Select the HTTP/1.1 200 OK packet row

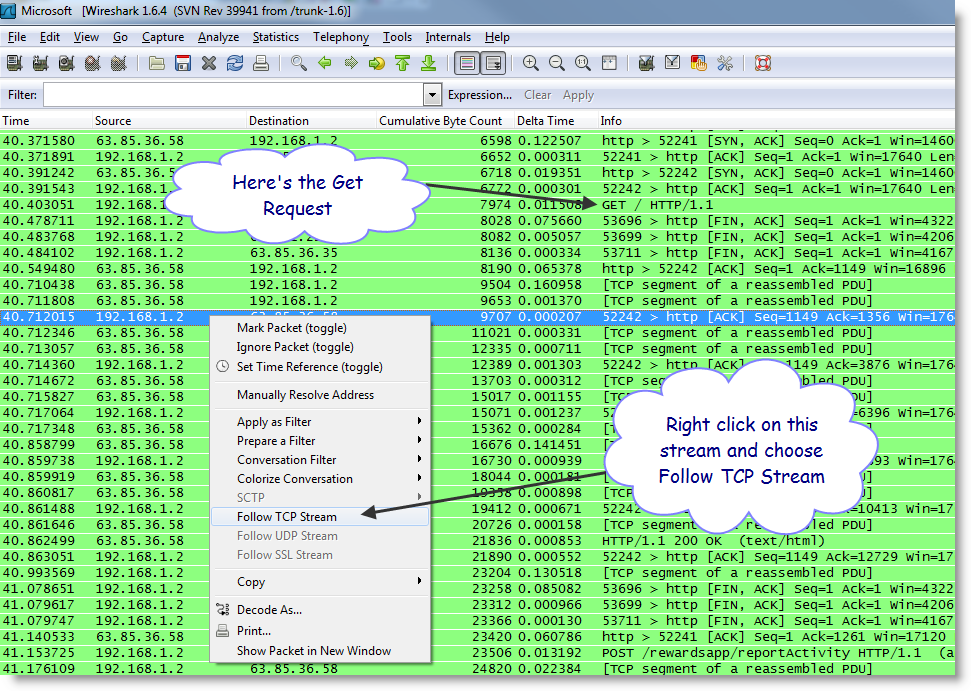[x=477, y=541]
